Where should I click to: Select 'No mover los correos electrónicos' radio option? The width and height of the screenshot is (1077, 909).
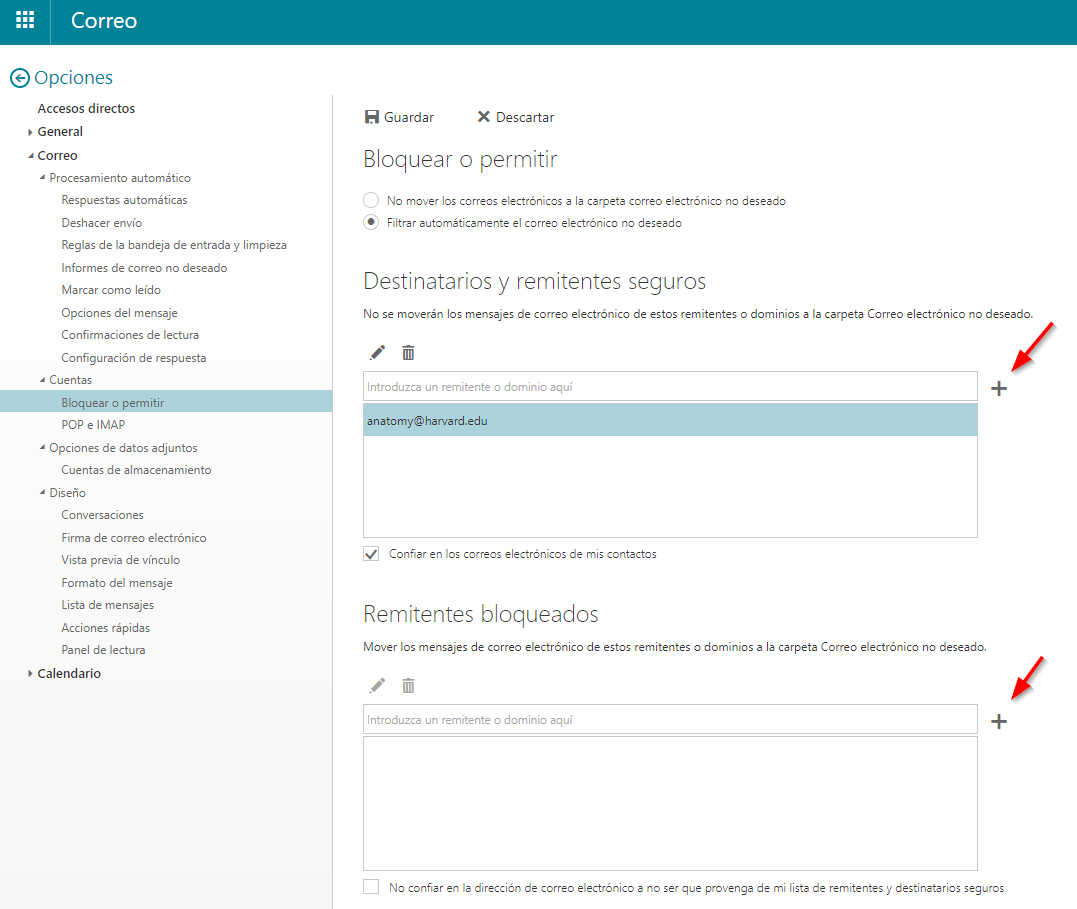point(371,200)
